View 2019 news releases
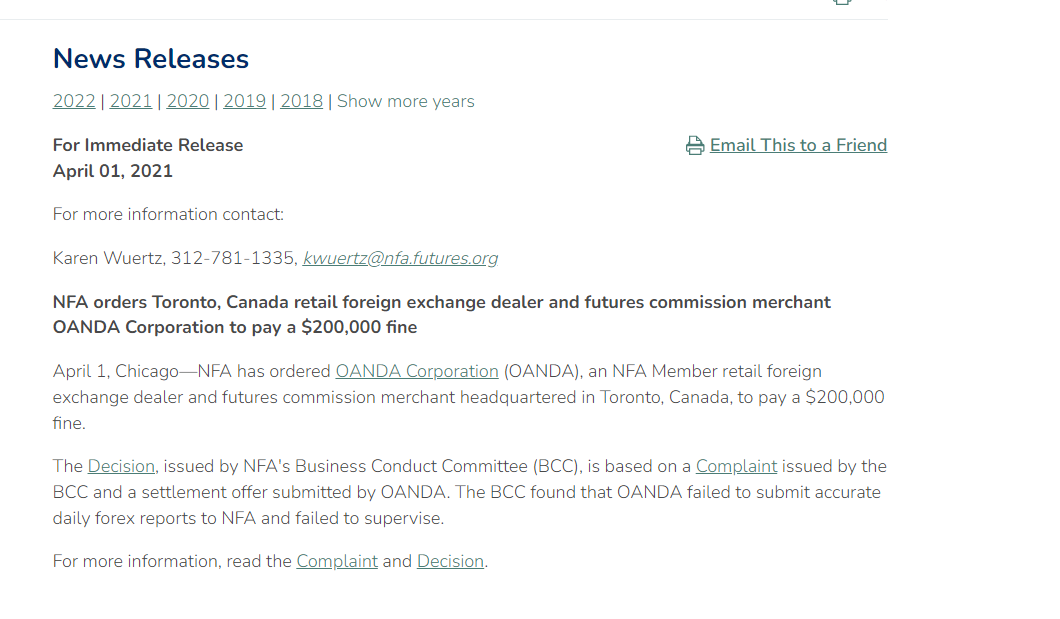Screen dimensions: 1060x619 coord(244,101)
